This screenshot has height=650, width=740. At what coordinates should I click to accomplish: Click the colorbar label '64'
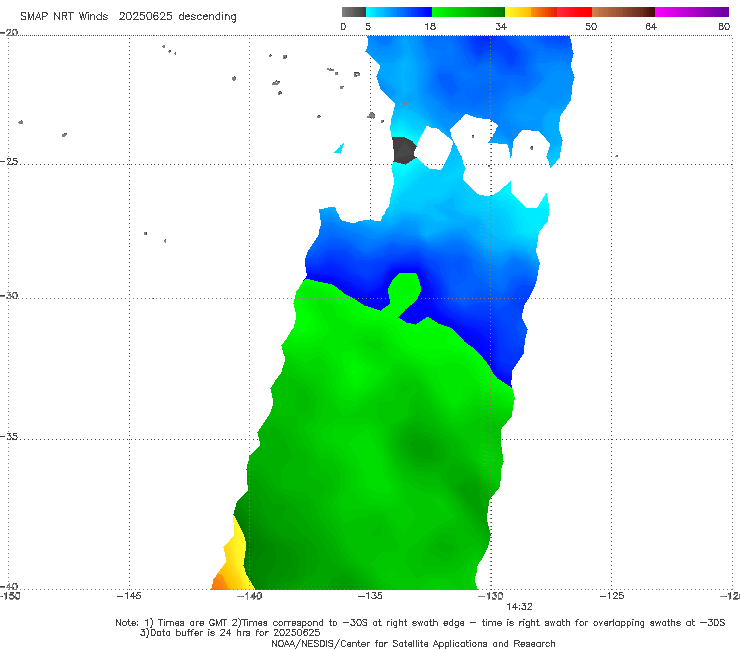point(651,26)
